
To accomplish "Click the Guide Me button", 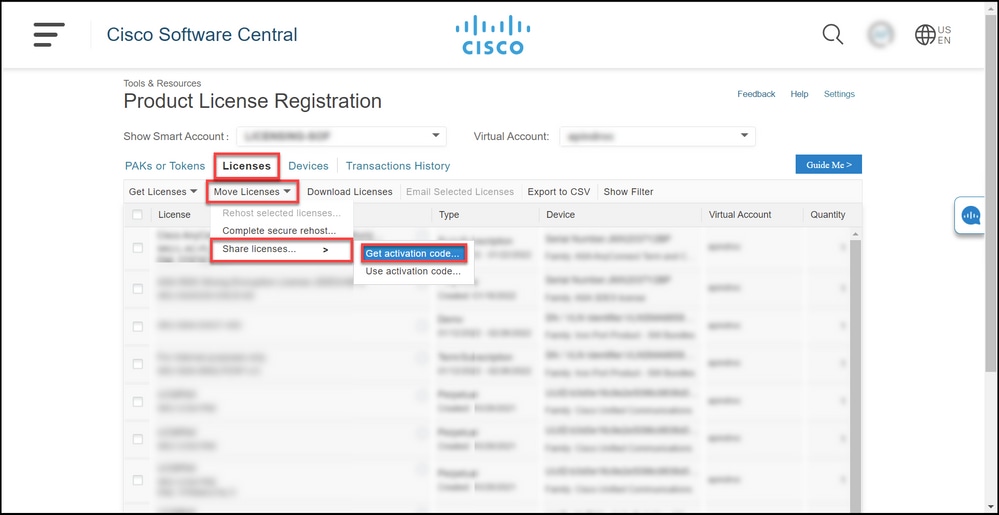I will (828, 164).
